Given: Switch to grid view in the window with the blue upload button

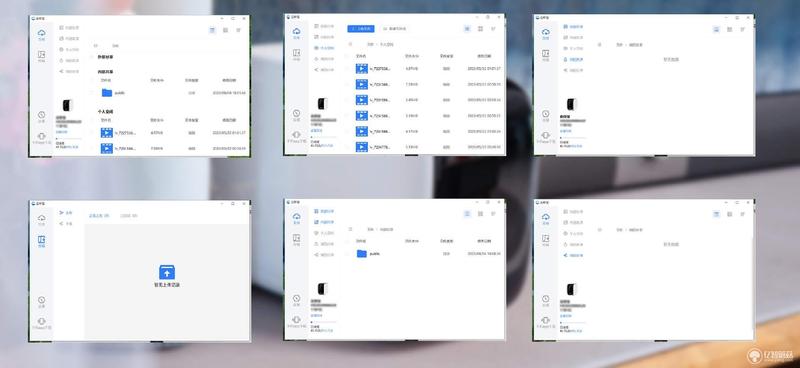Looking at the screenshot, I should pos(480,29).
